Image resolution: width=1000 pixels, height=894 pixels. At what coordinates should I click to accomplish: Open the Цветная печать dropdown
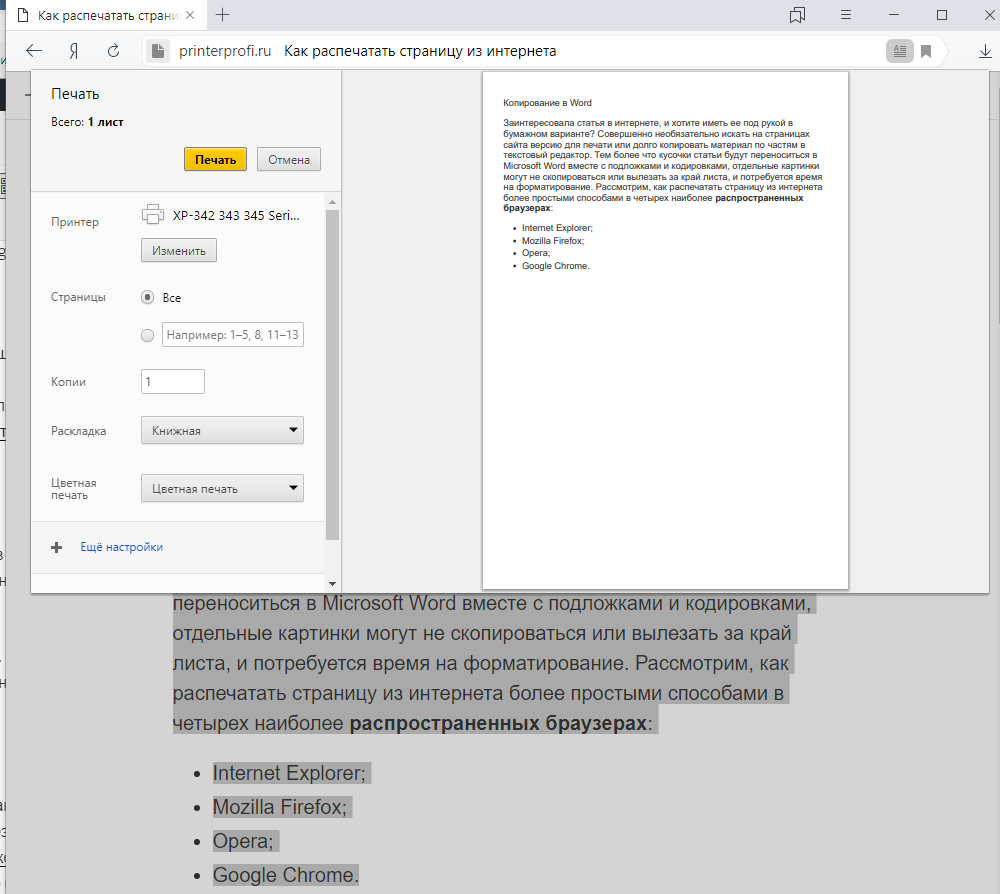222,488
